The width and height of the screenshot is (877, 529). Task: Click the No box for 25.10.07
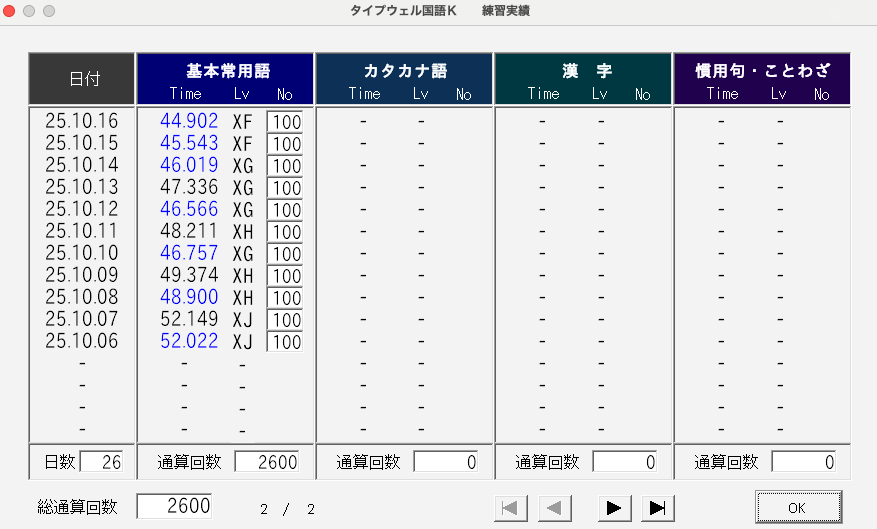(285, 320)
